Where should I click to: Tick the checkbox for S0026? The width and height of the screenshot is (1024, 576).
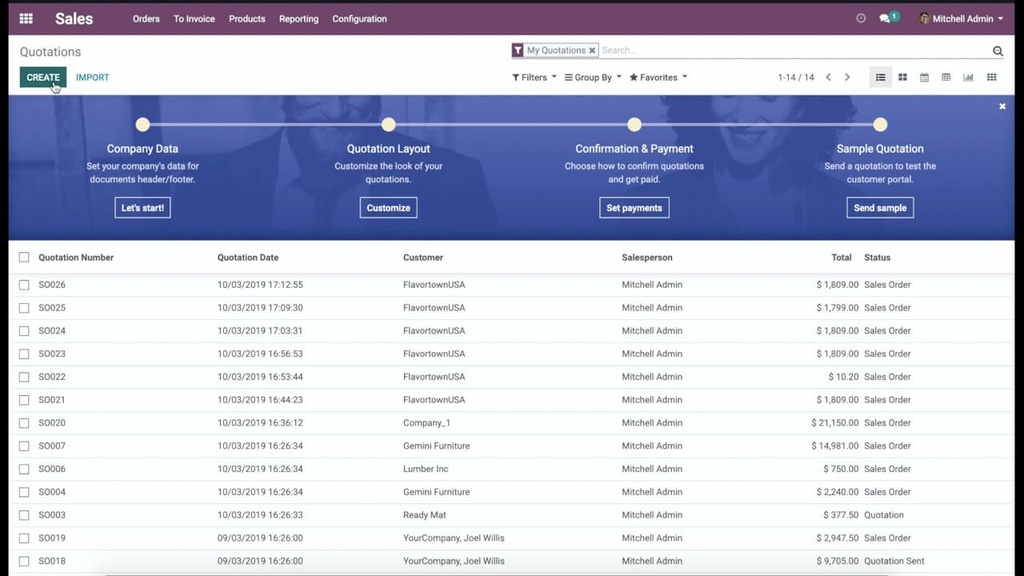(x=24, y=285)
